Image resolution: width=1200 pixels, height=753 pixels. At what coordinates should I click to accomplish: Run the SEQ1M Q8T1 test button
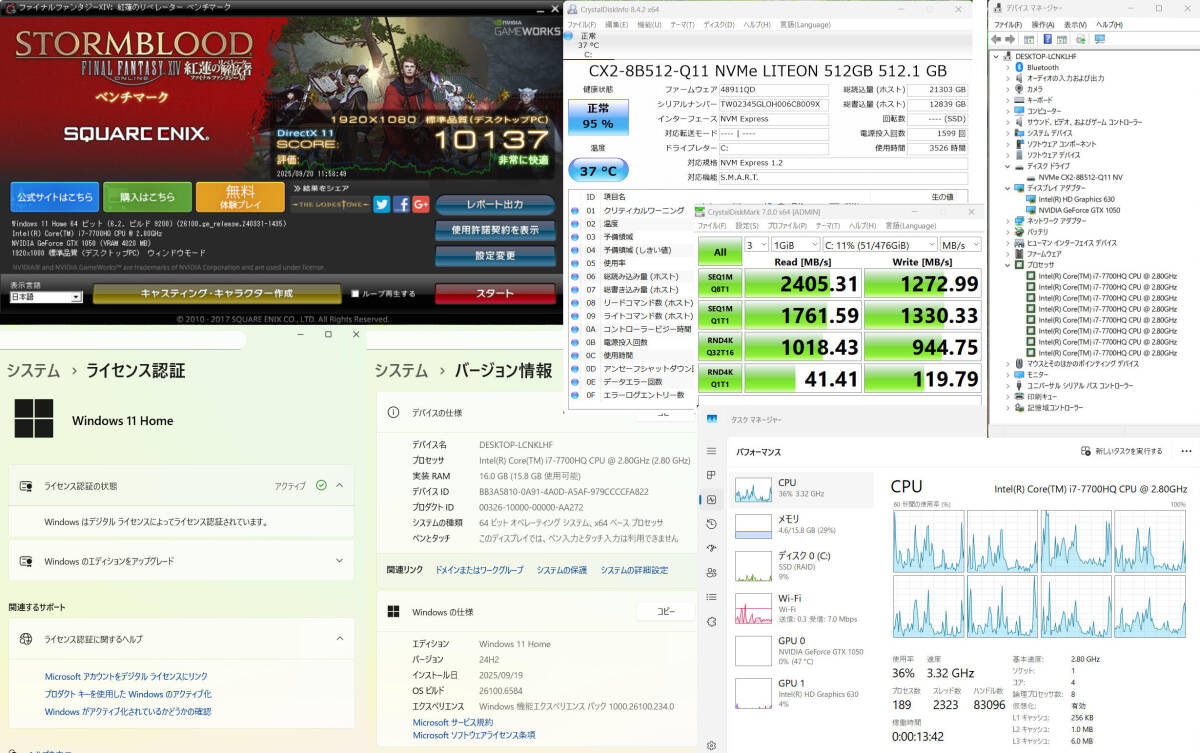click(x=720, y=285)
